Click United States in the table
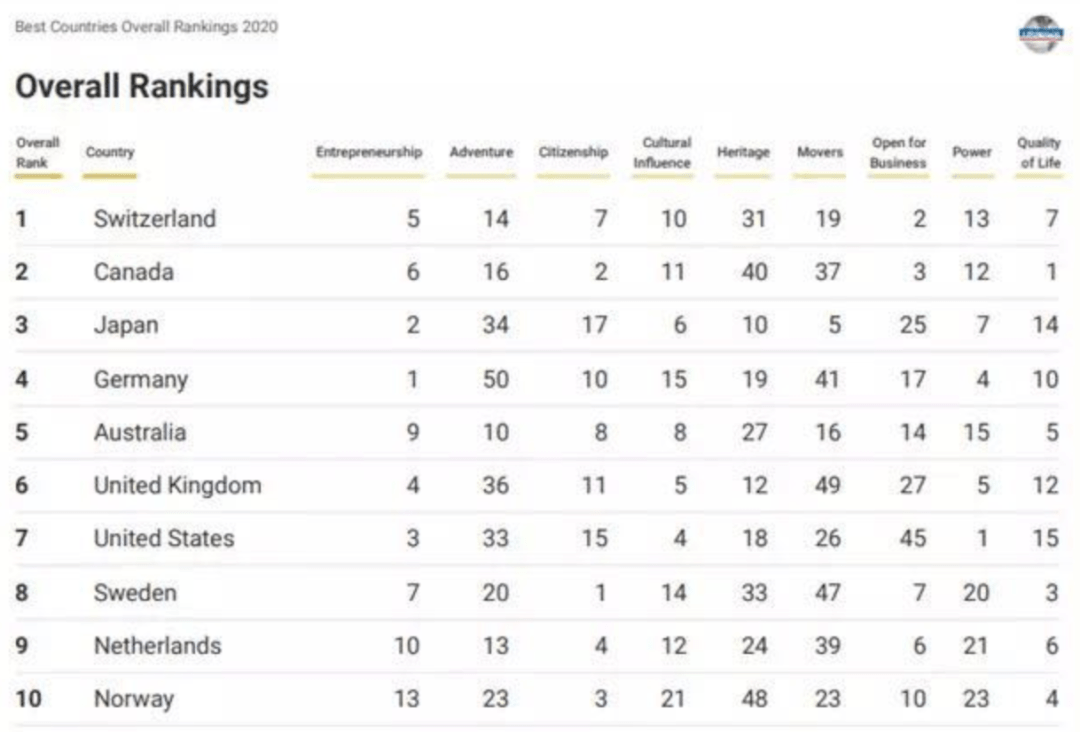This screenshot has width=1080, height=732. tap(164, 539)
